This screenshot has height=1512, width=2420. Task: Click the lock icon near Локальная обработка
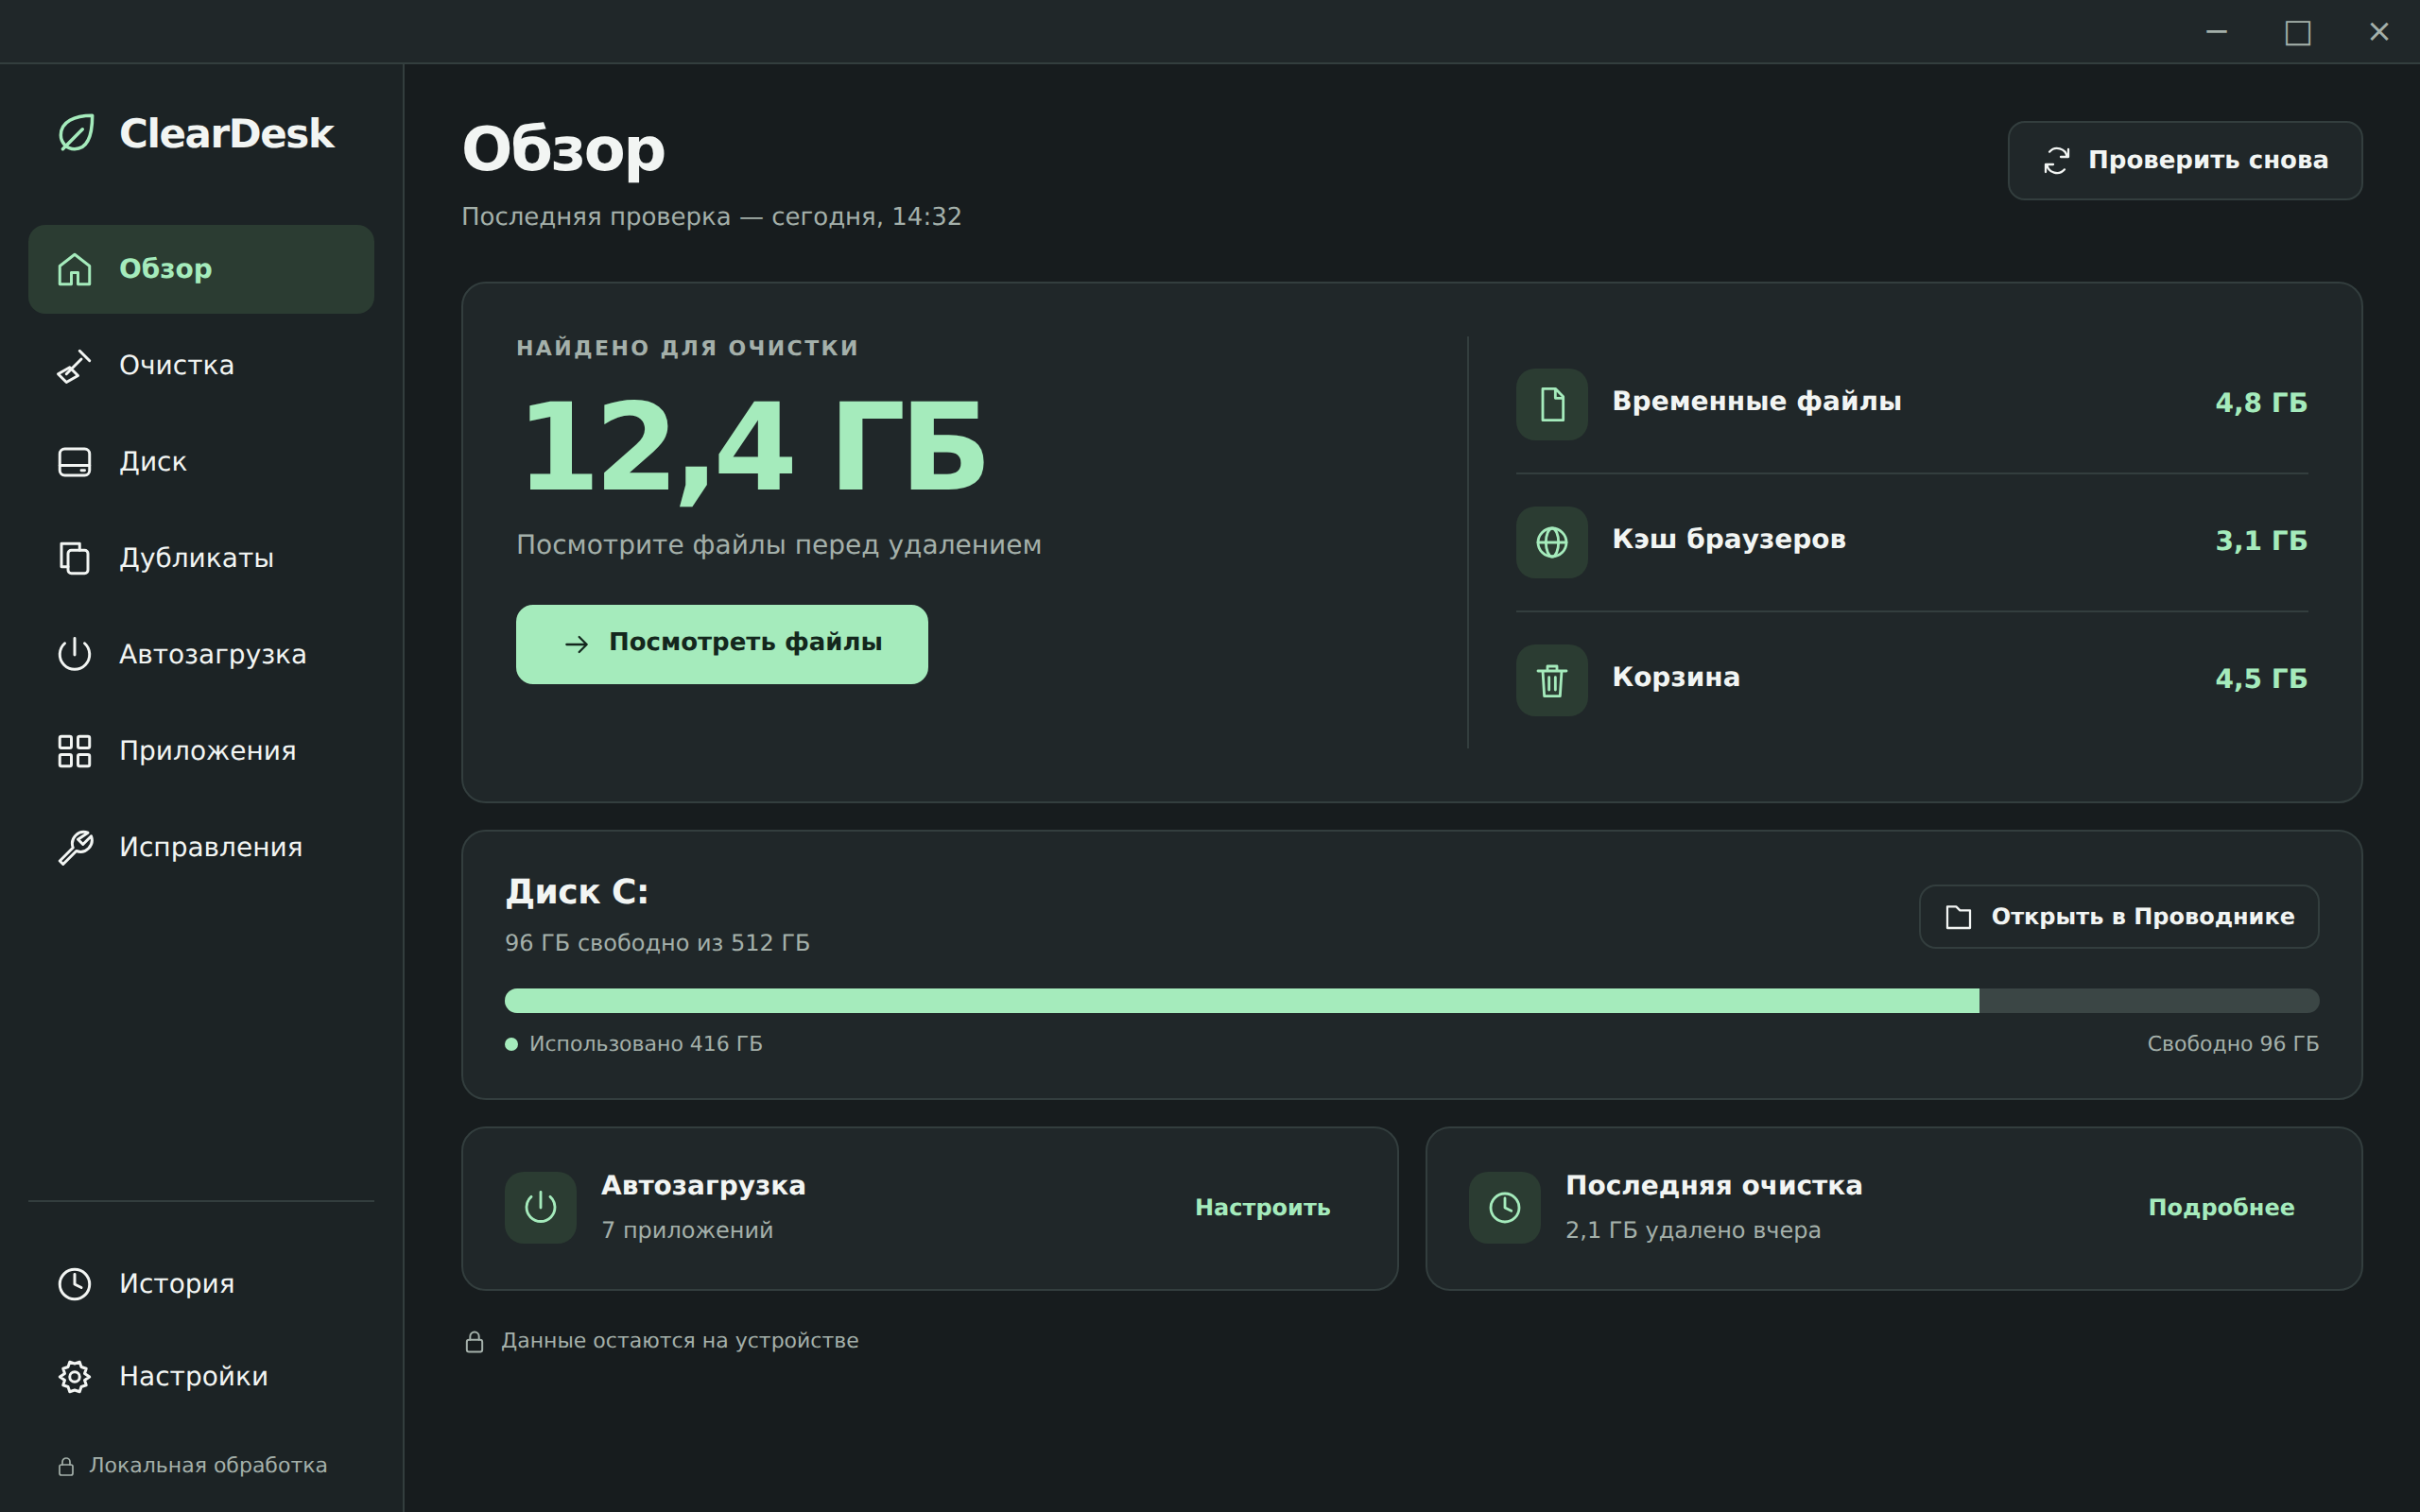point(66,1467)
